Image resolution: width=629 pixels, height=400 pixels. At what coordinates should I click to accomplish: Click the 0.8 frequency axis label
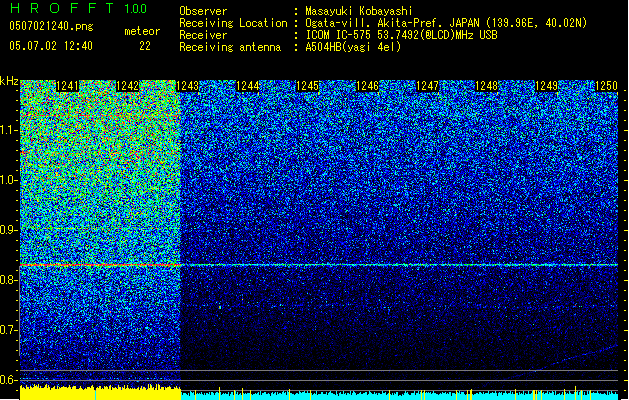click(9, 280)
